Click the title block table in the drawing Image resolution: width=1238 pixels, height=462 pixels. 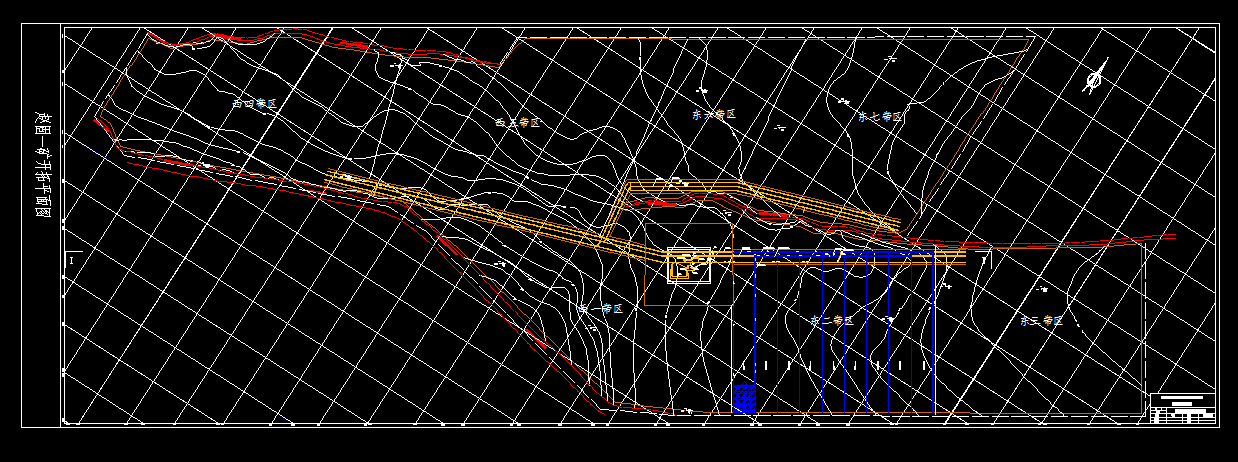[1183, 408]
